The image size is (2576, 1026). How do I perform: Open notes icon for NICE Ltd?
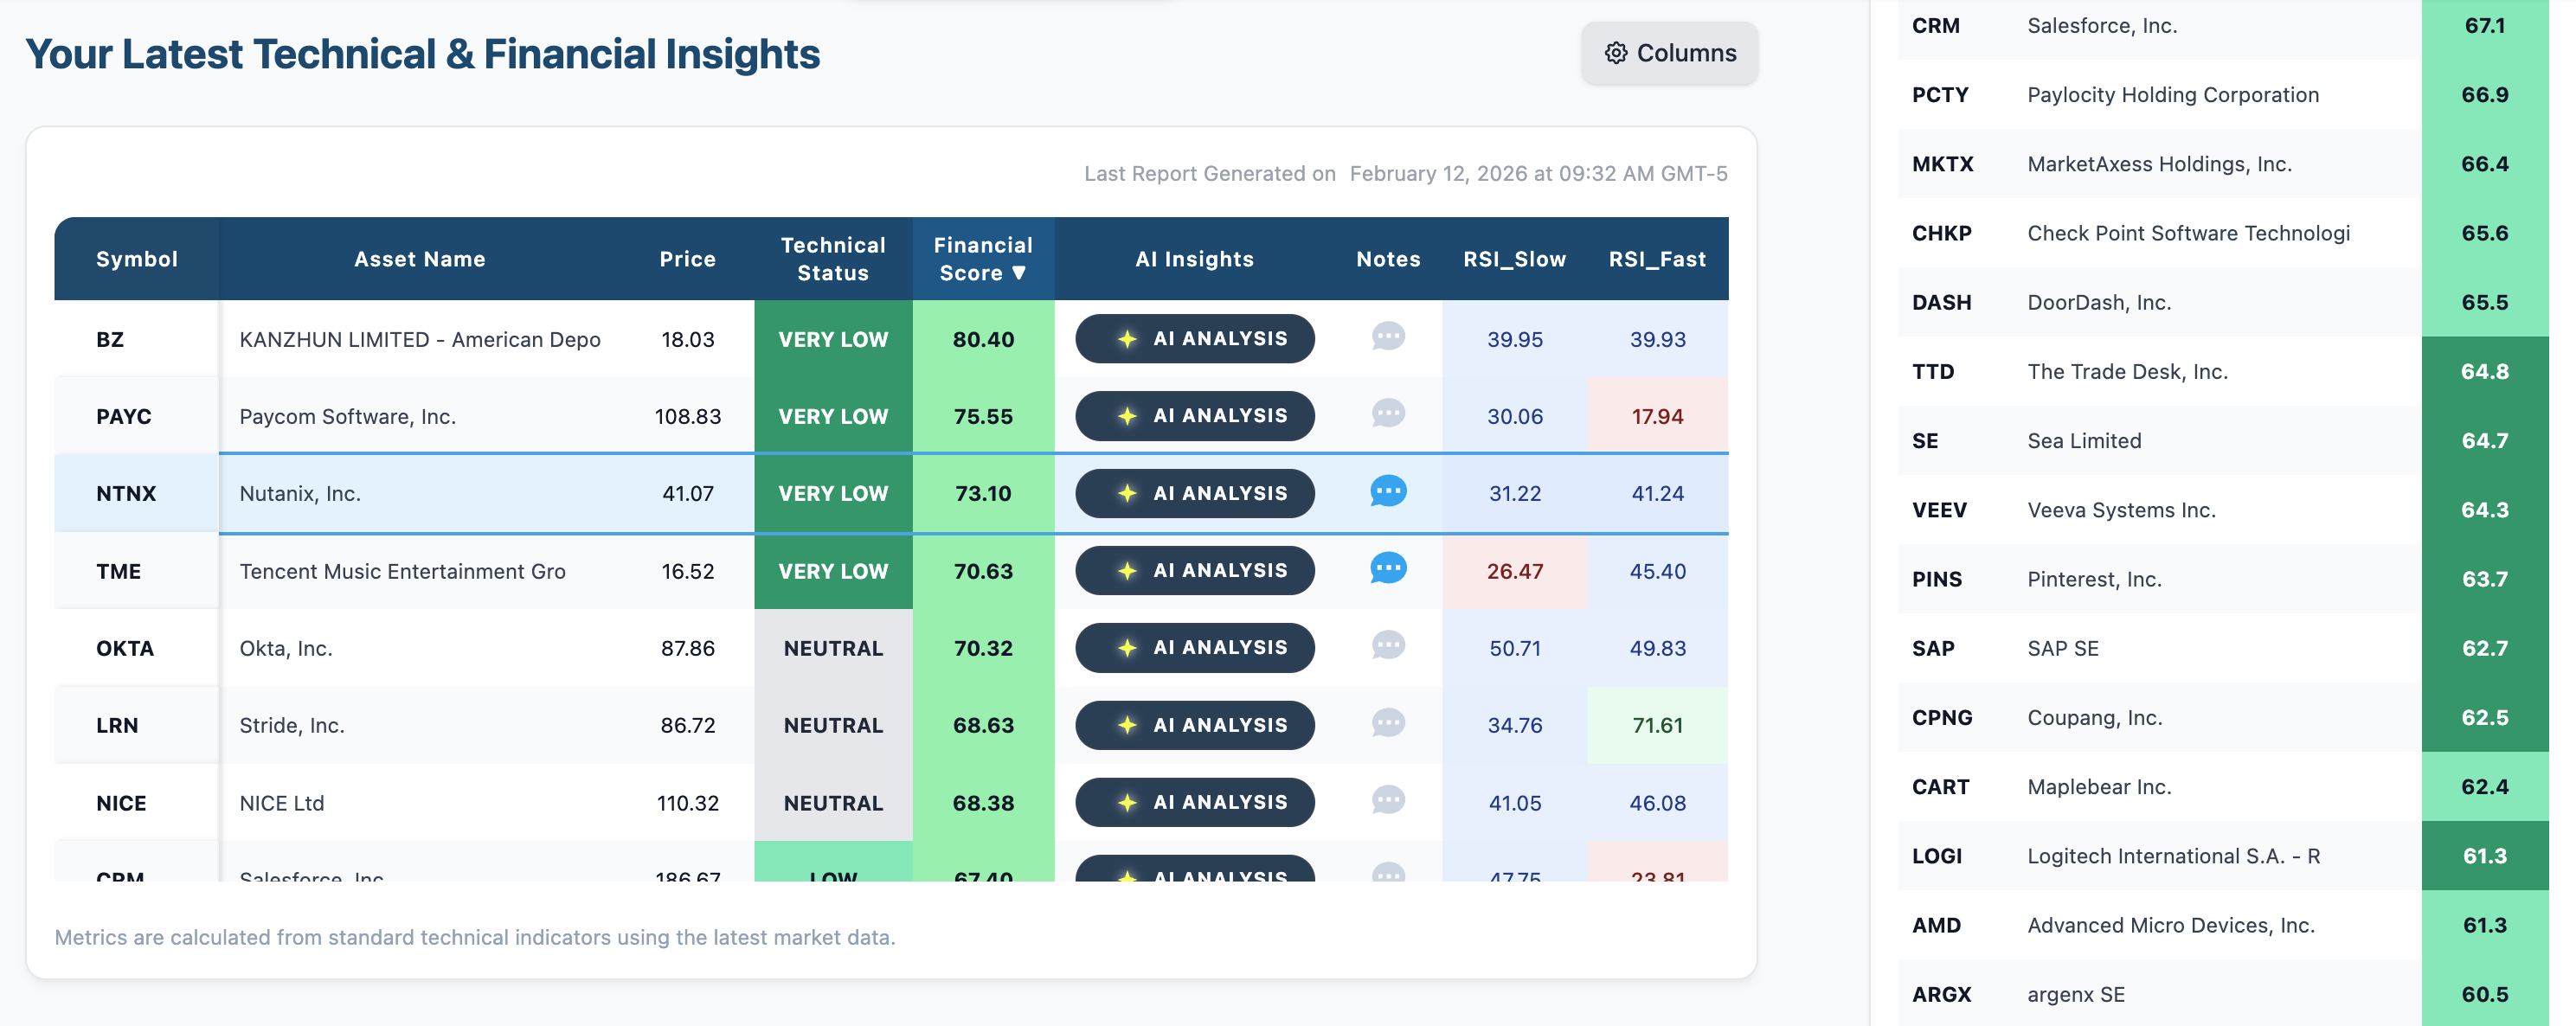[x=1387, y=801]
